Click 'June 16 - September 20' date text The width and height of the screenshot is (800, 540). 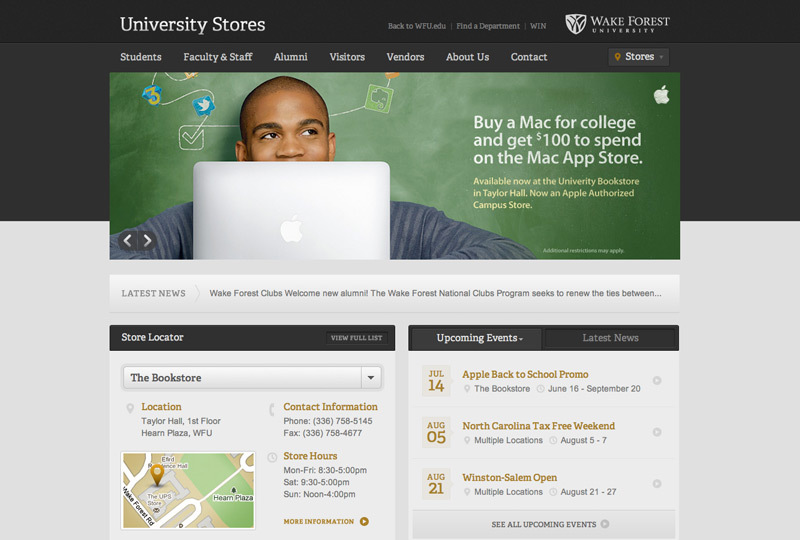[594, 388]
